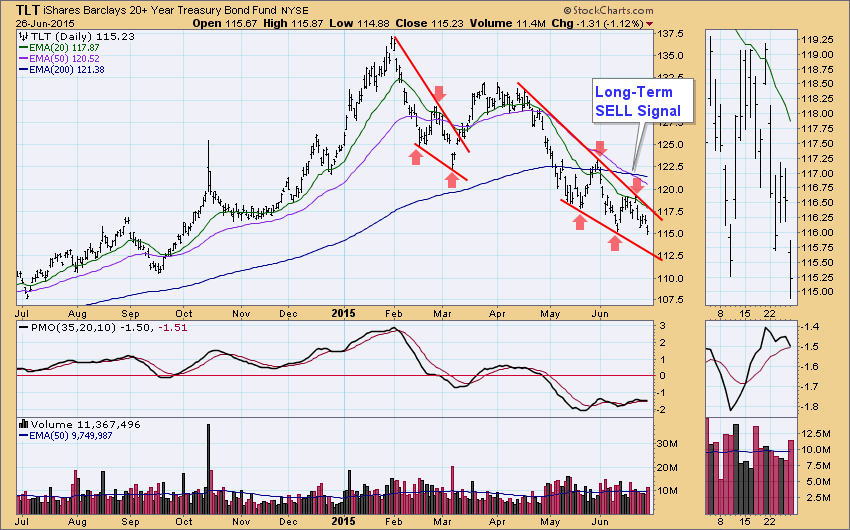Click the black line swatch before PMO(35,20,10)
850x530 pixels.
[23, 327]
